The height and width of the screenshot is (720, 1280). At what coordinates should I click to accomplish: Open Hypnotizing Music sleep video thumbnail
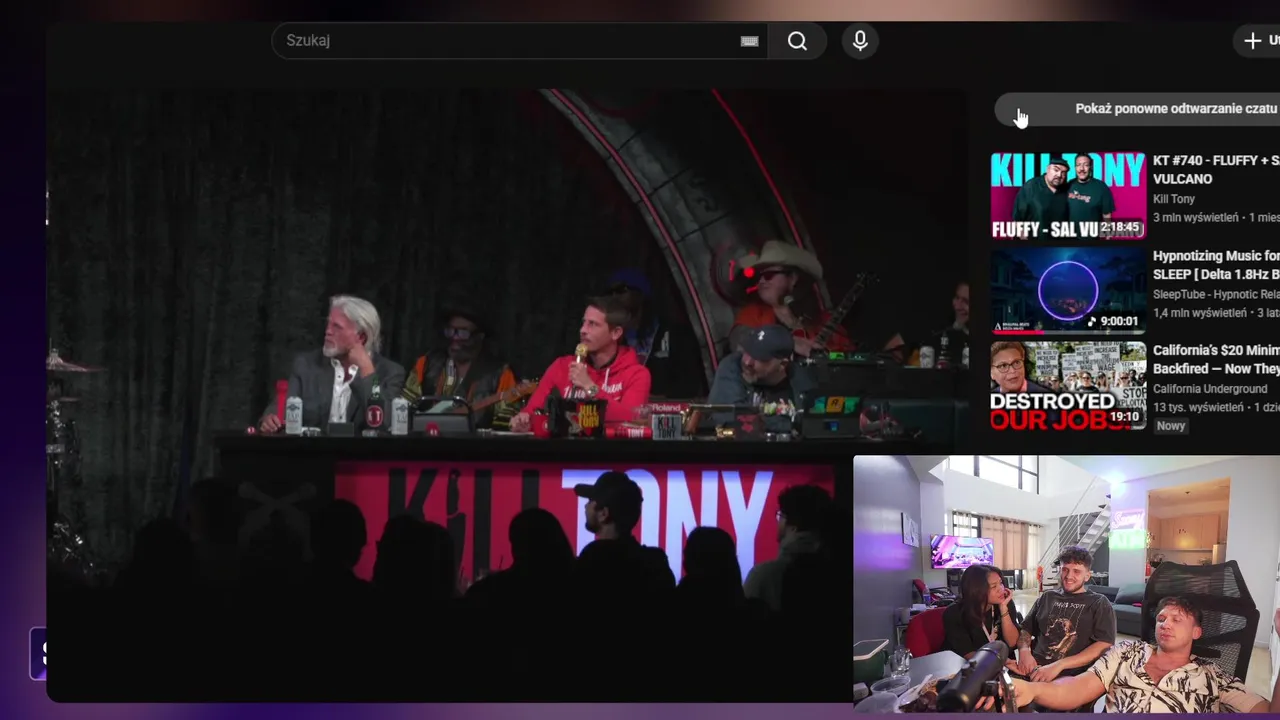tap(1068, 291)
